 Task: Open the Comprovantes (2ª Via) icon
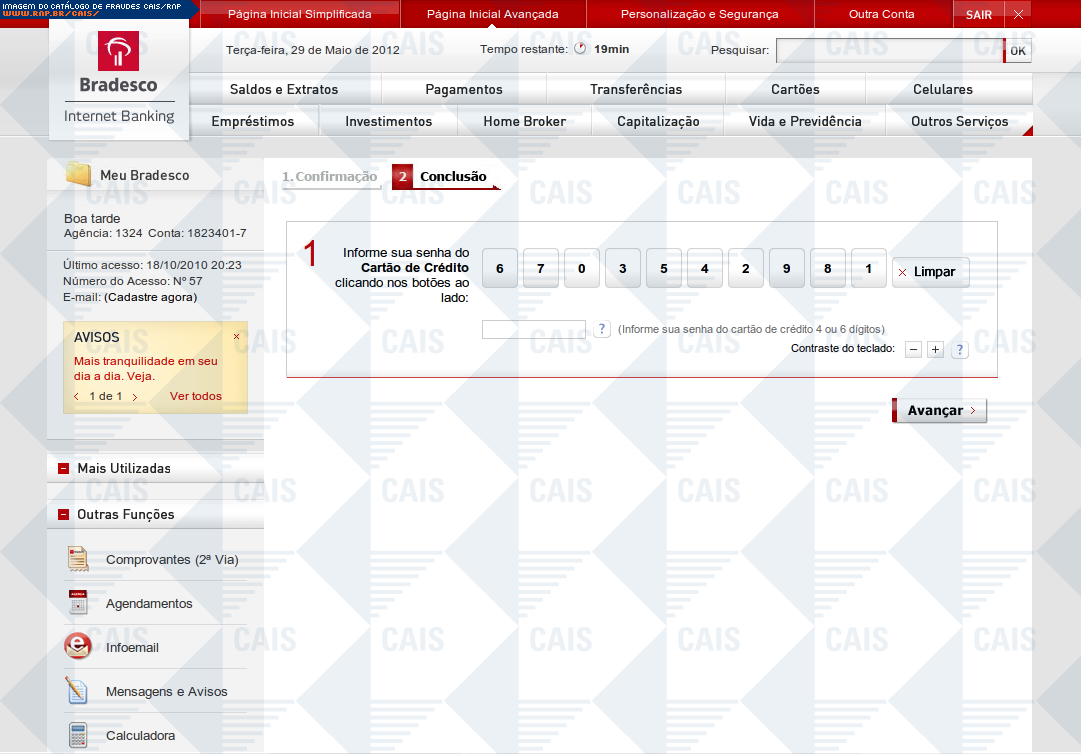pos(78,559)
